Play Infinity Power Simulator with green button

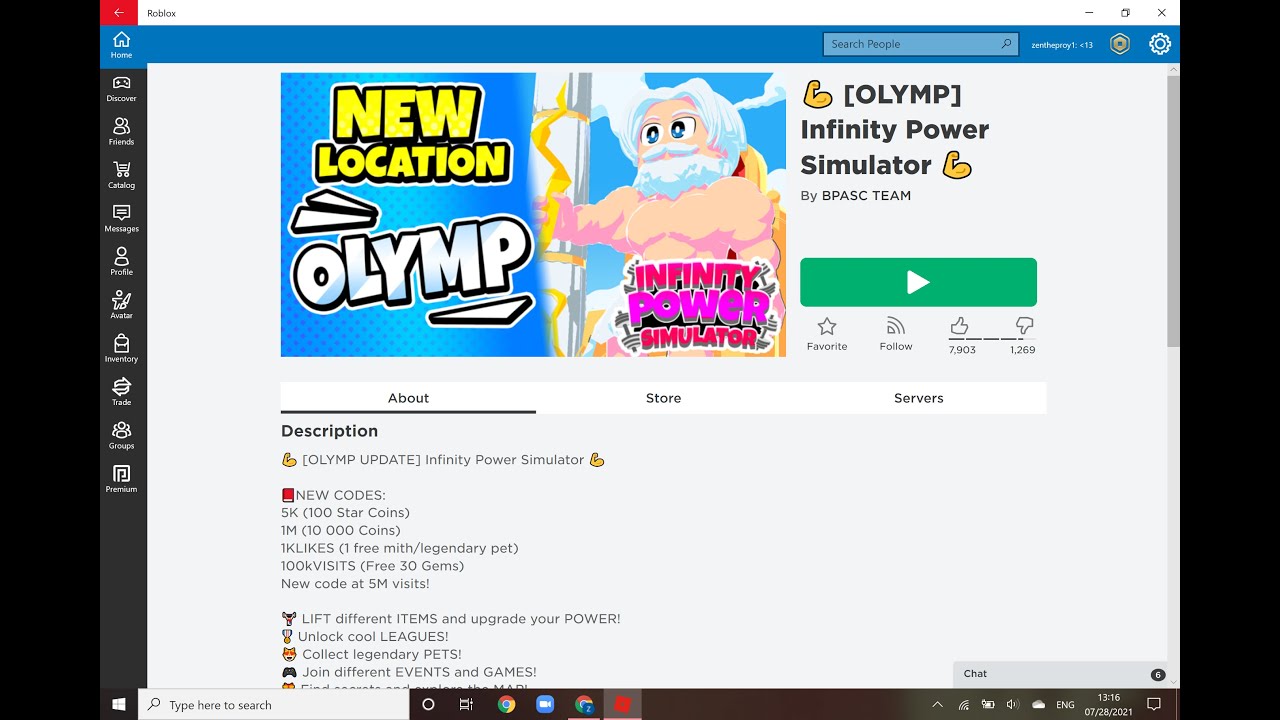[x=918, y=282]
